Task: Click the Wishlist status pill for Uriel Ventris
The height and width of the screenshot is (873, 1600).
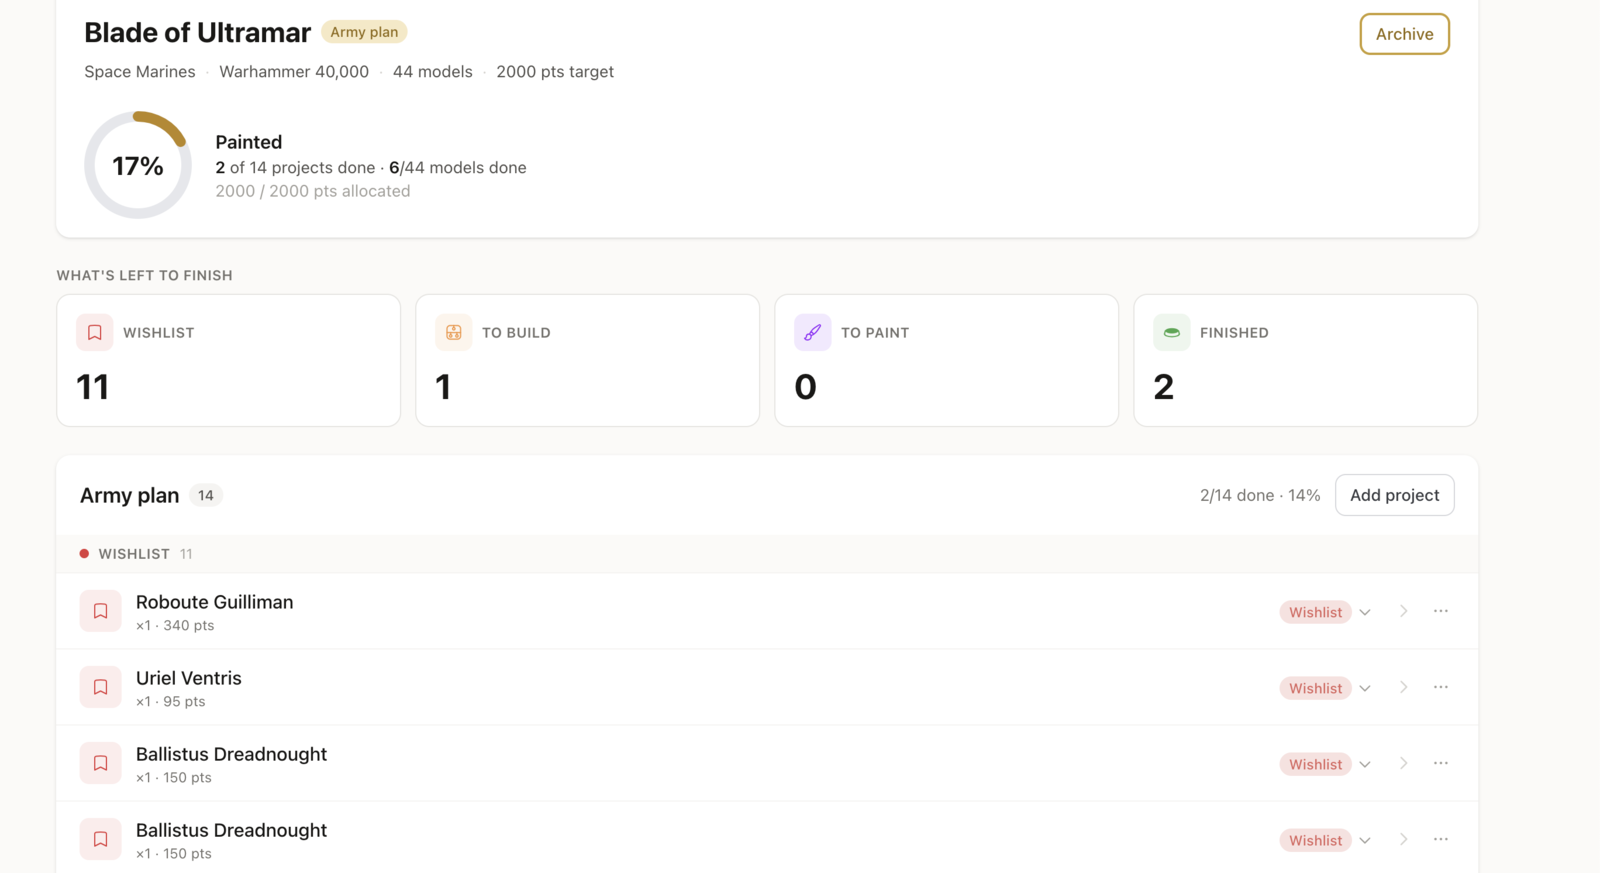Action: (1315, 688)
